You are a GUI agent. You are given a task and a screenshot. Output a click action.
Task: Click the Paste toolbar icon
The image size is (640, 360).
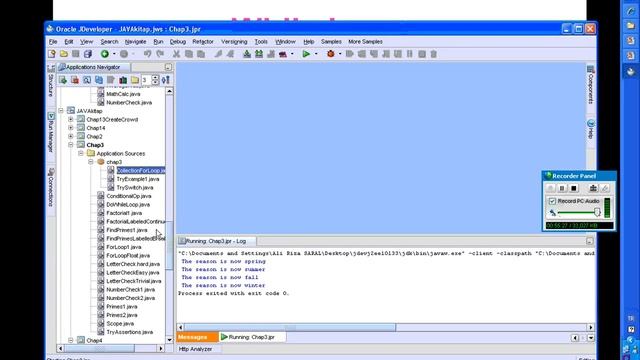[x=201, y=54]
